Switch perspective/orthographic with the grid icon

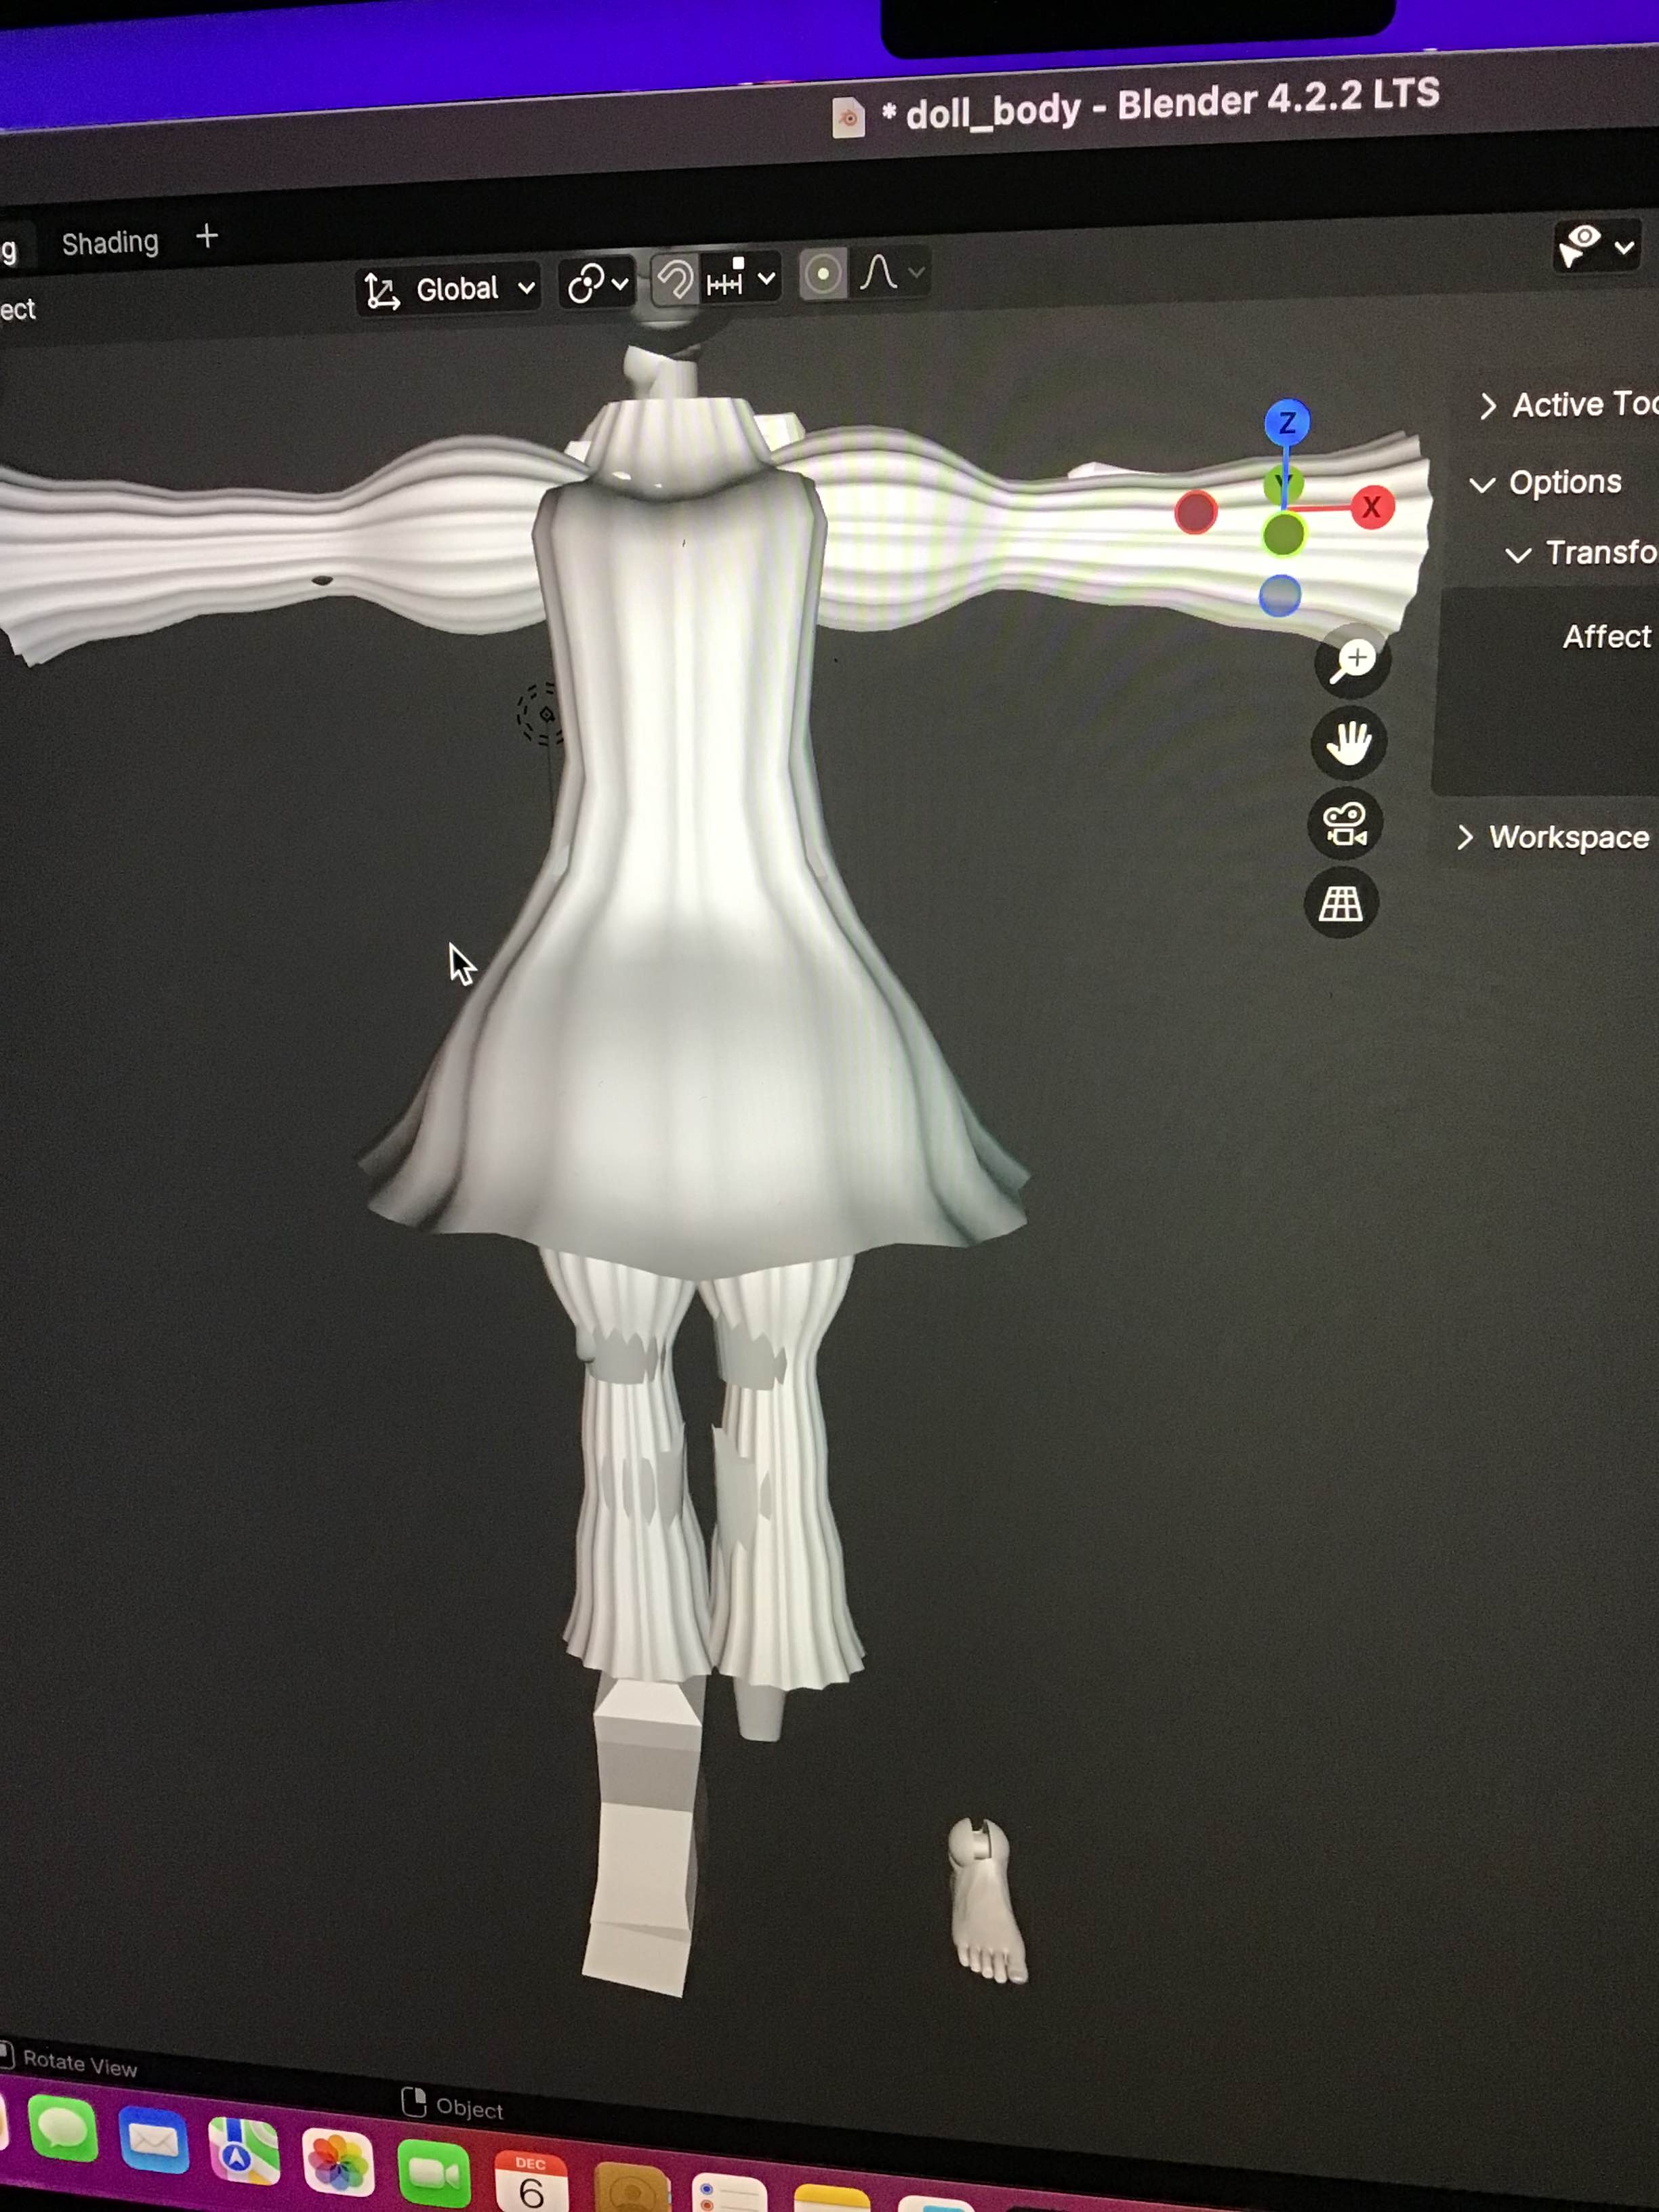1340,904
